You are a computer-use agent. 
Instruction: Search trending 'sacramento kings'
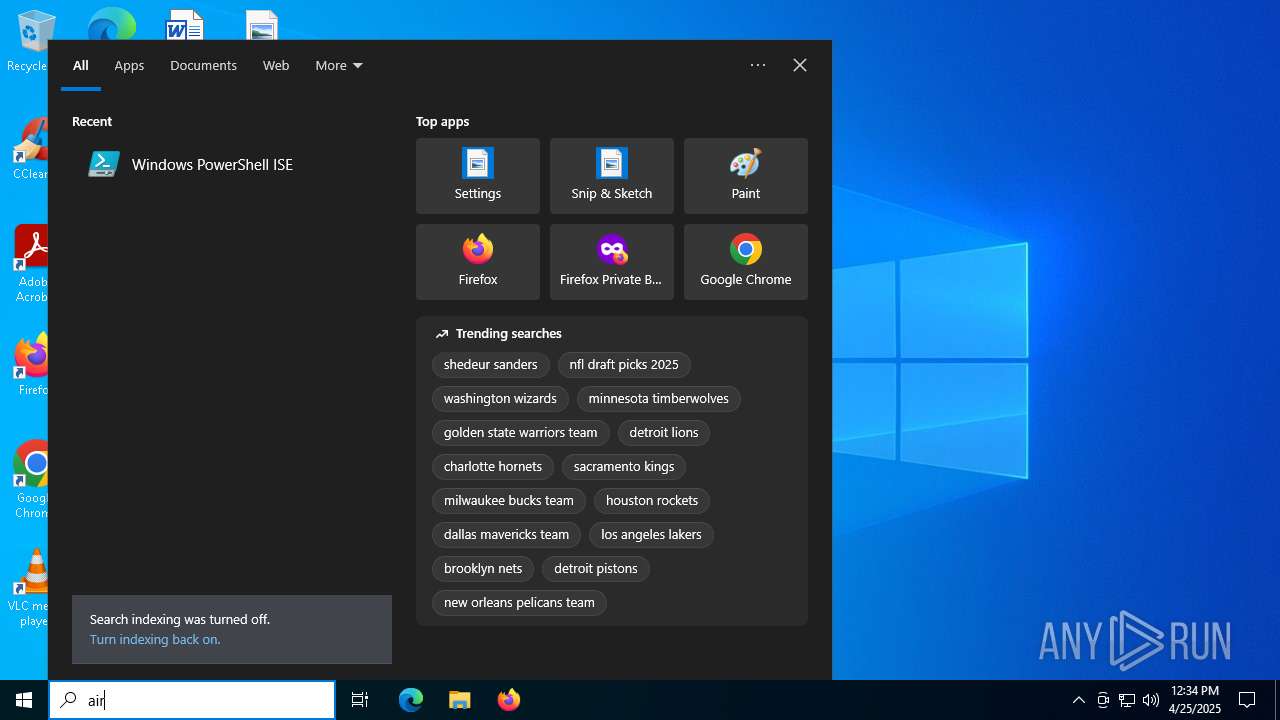pyautogui.click(x=624, y=467)
